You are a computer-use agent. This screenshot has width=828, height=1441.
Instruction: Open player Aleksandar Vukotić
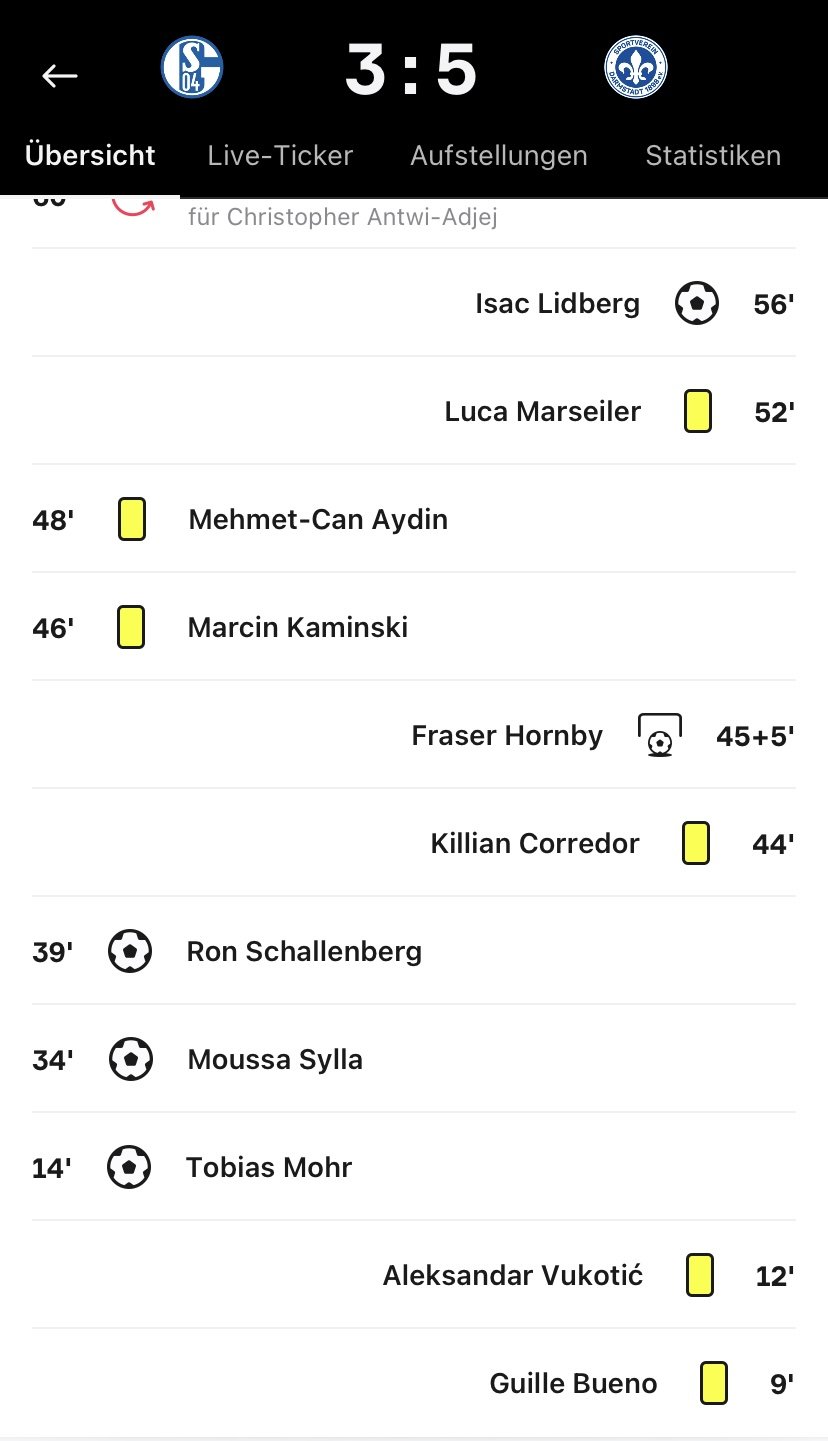513,1275
